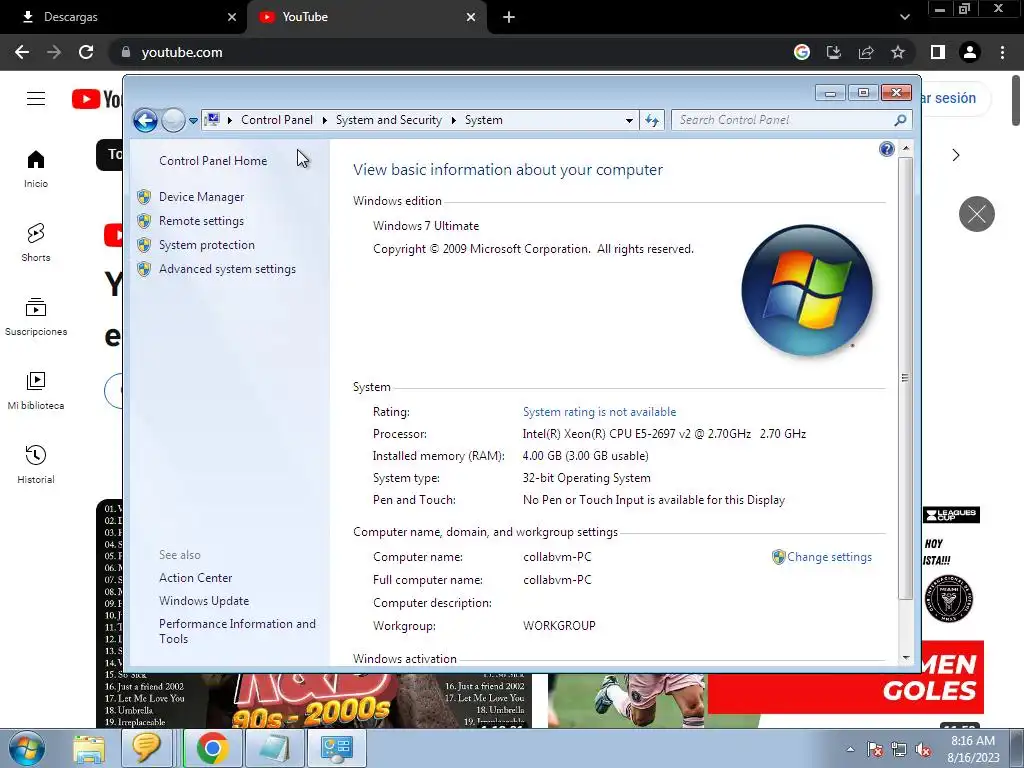Show hidden system tray icons
The height and width of the screenshot is (768, 1024).
(x=850, y=750)
